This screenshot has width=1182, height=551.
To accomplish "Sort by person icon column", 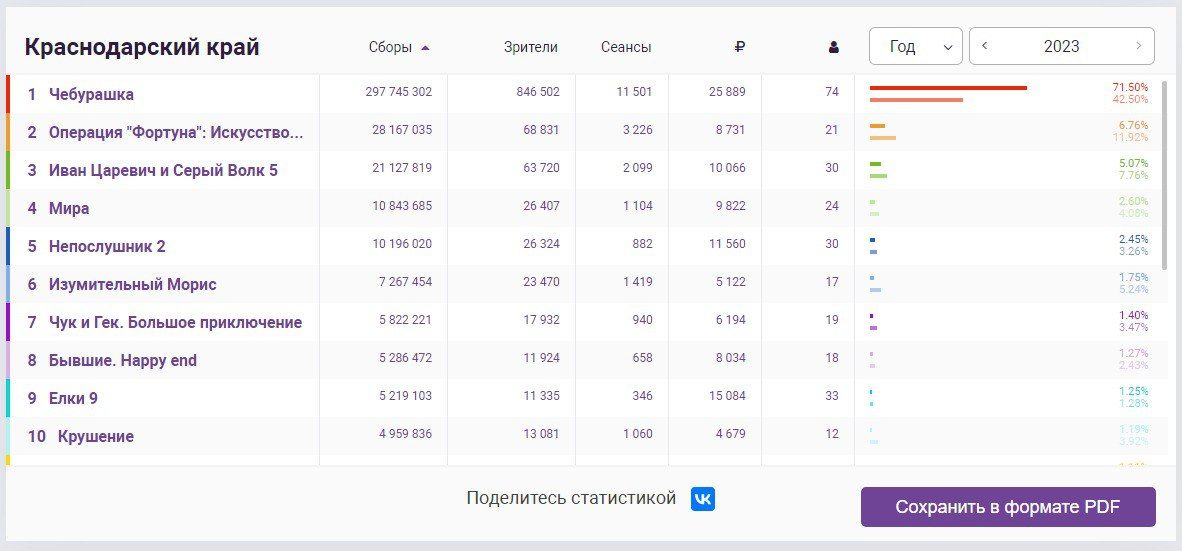I will tap(834, 47).
